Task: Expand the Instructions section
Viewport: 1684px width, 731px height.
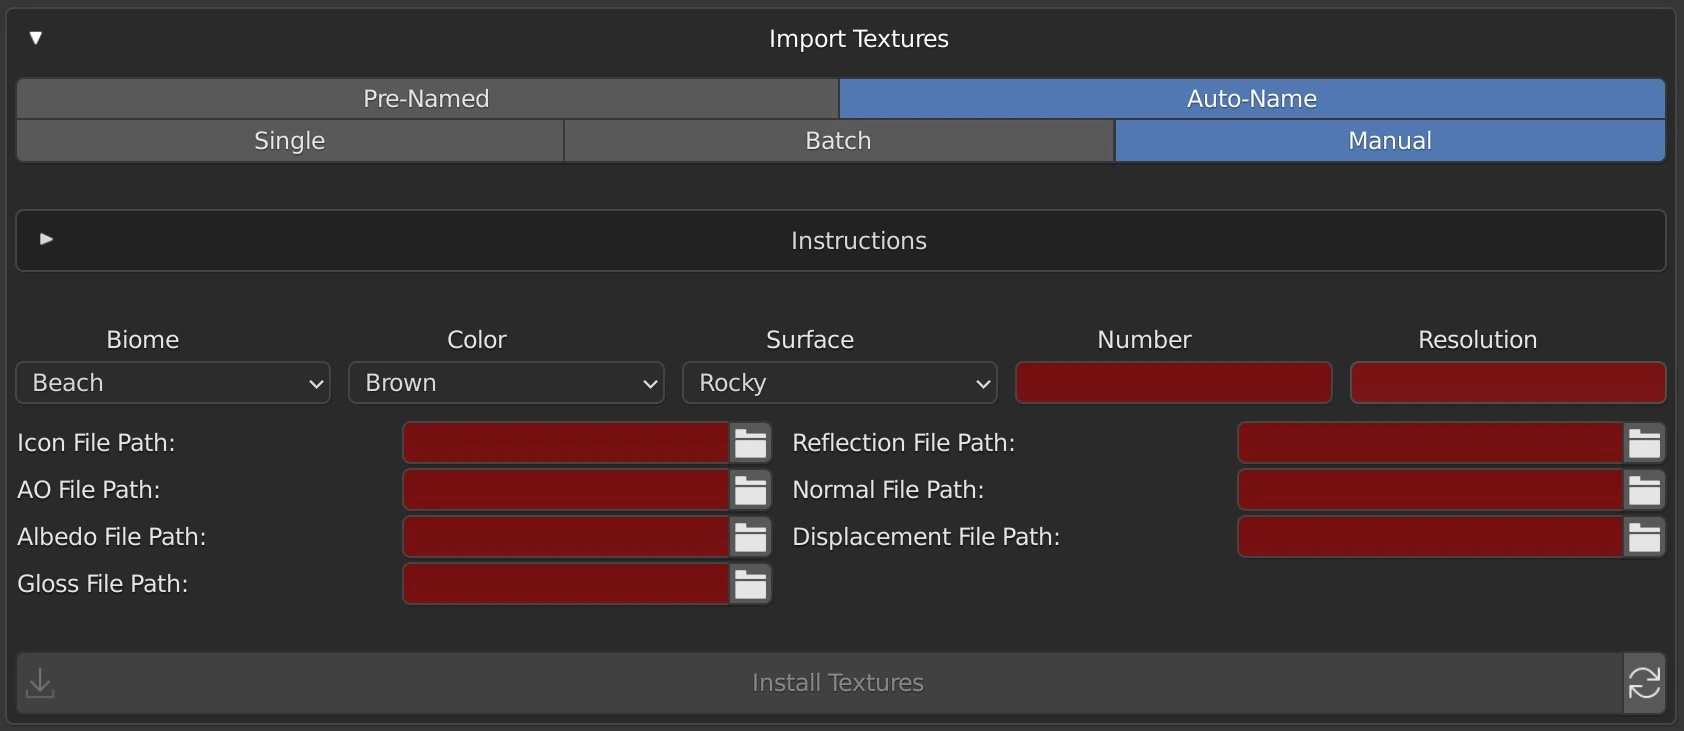Action: pos(46,240)
